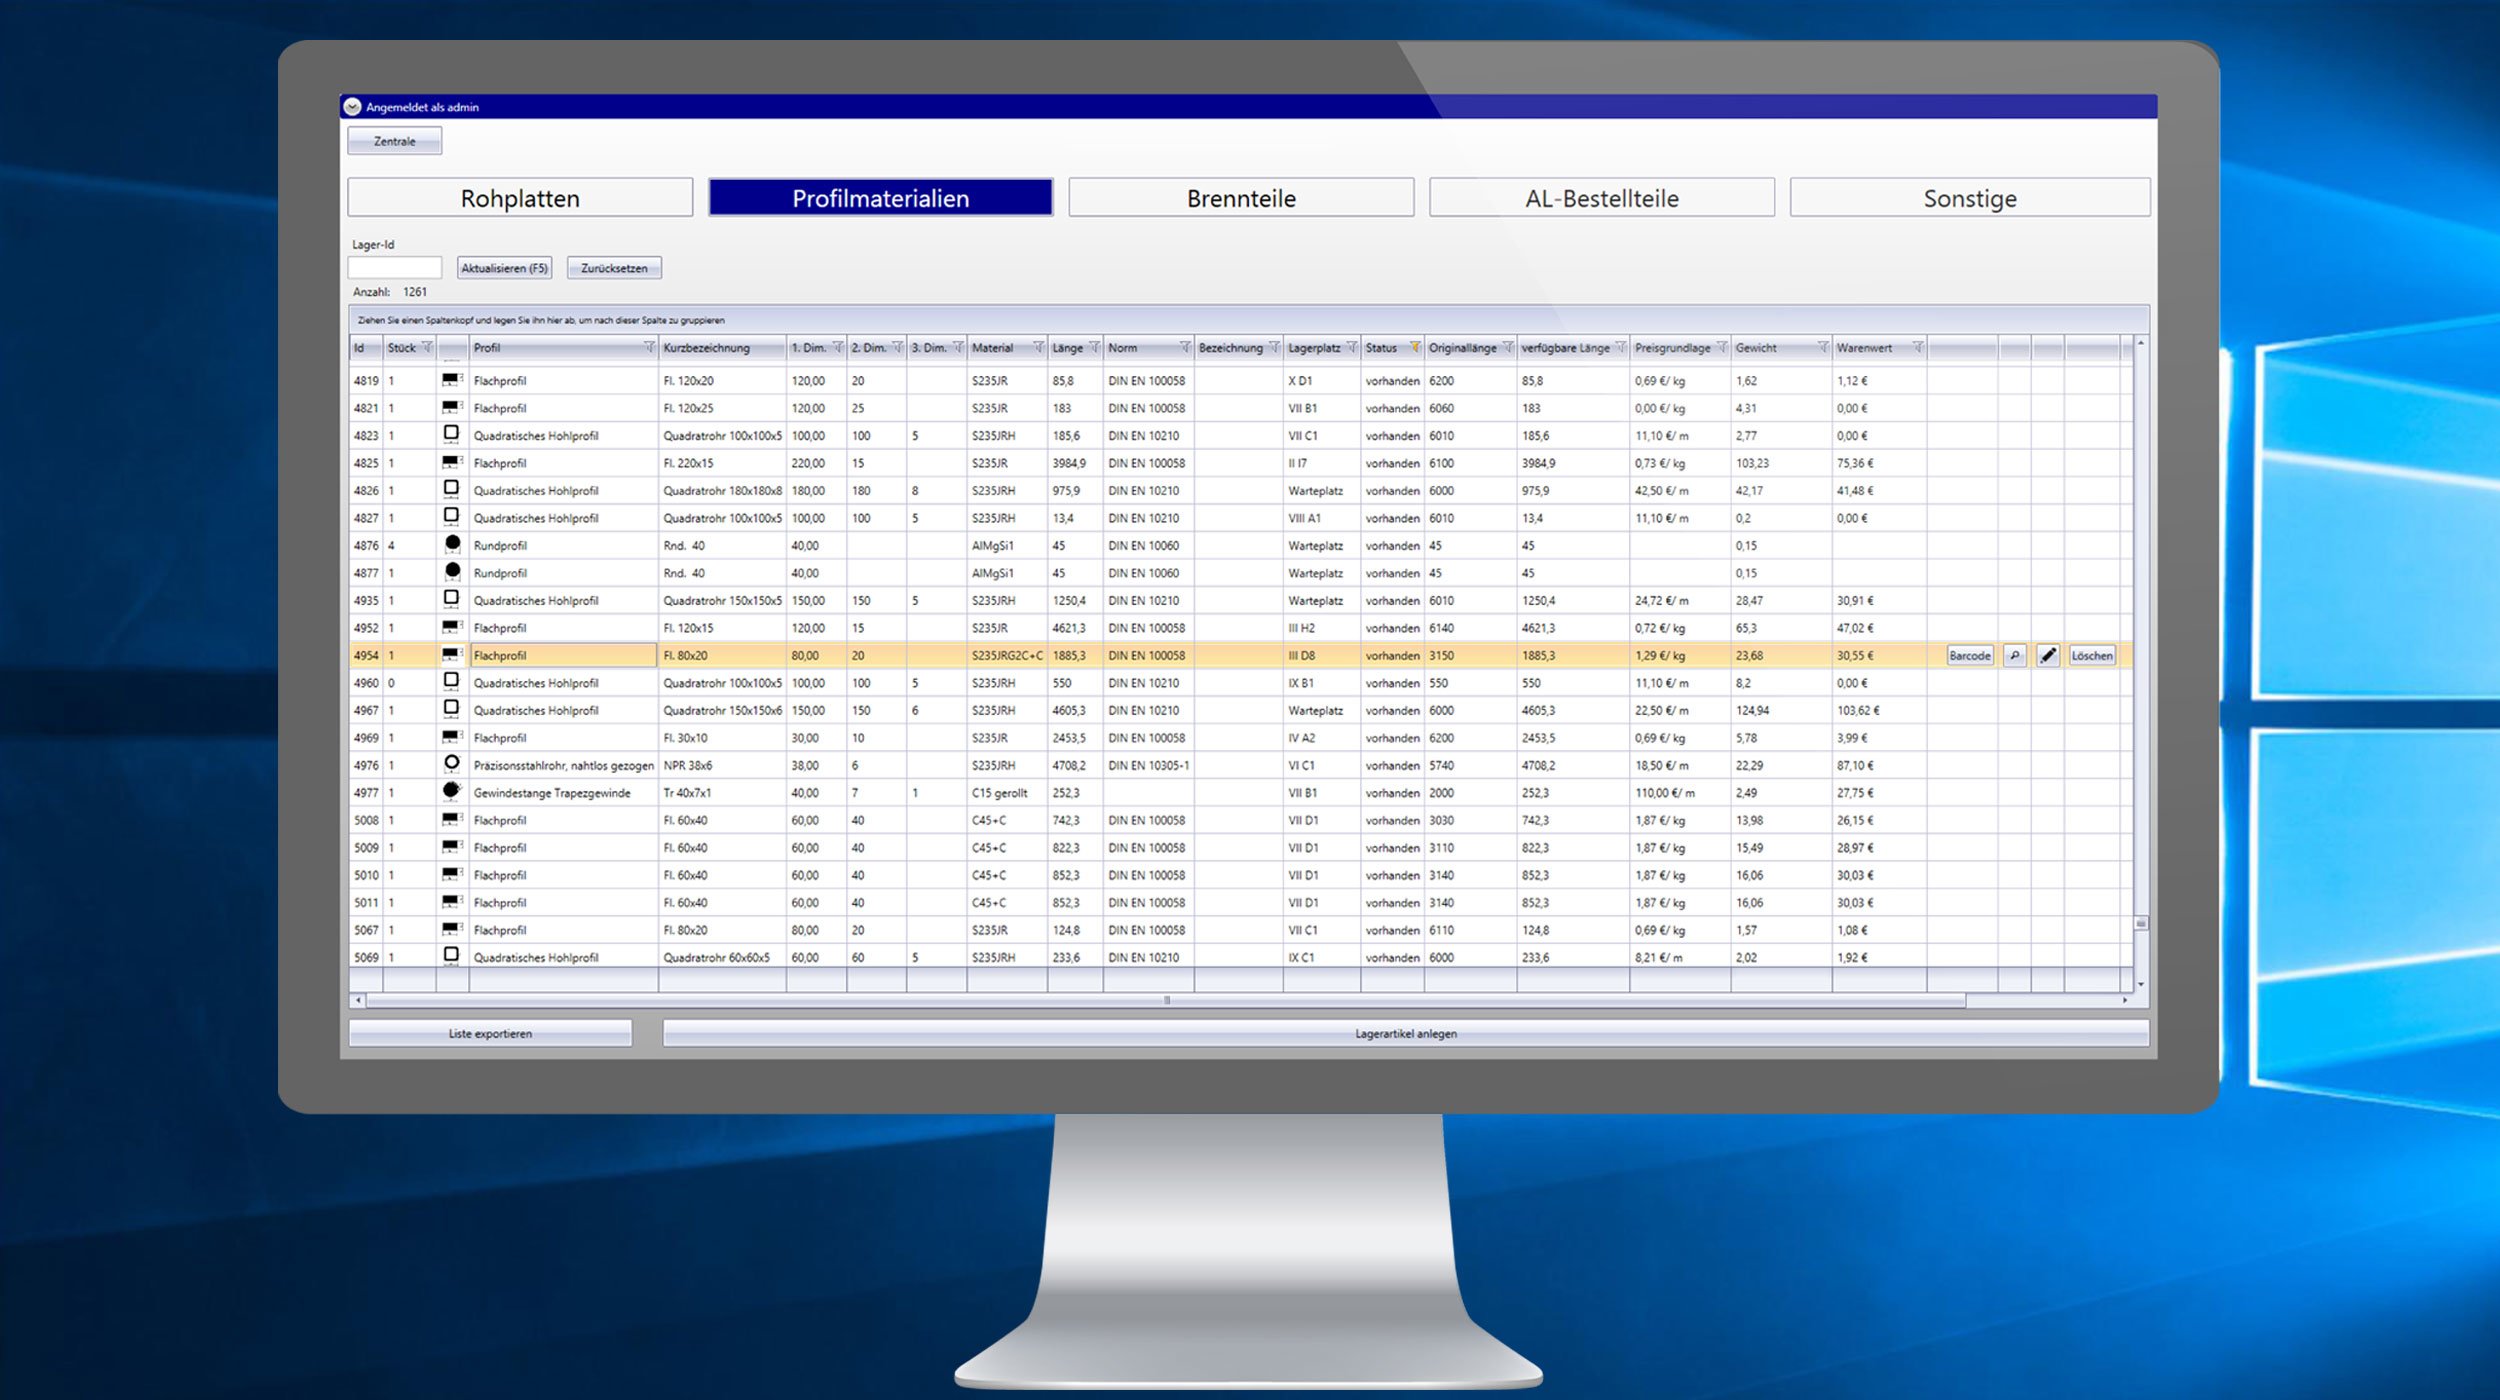The width and height of the screenshot is (2500, 1400).
Task: Switch to the Brennteile tab
Action: (x=1241, y=198)
